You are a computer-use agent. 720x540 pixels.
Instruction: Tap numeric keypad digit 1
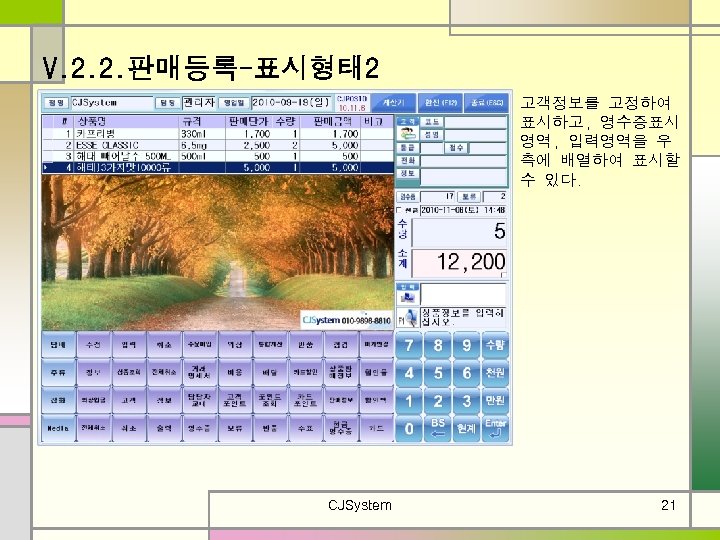[x=409, y=400]
